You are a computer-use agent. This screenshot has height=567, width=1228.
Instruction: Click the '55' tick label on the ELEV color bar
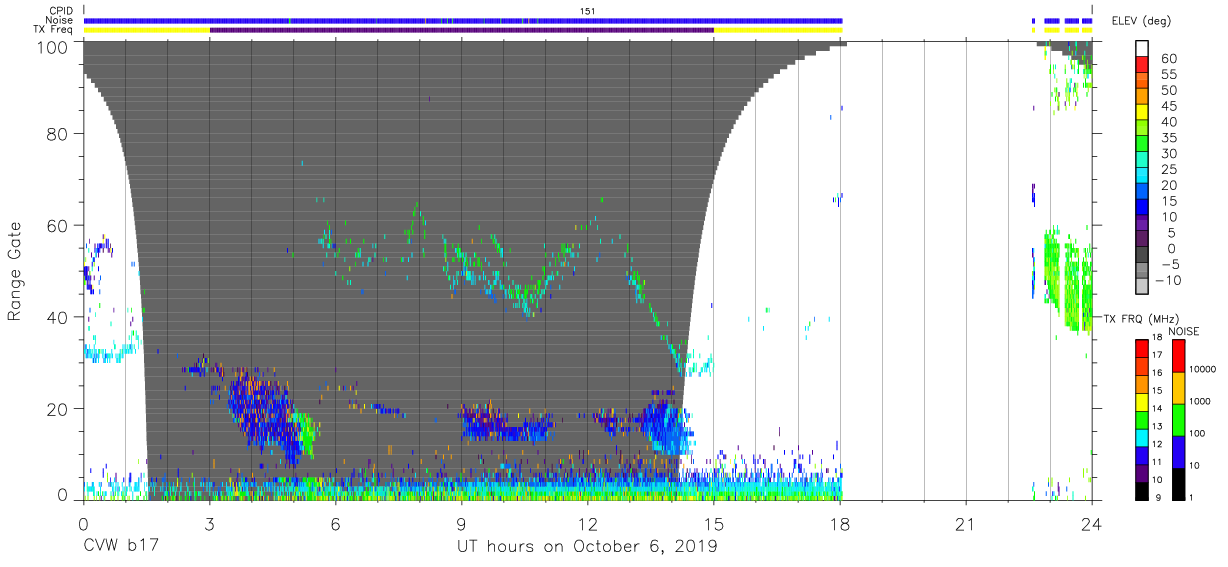pyautogui.click(x=1167, y=74)
